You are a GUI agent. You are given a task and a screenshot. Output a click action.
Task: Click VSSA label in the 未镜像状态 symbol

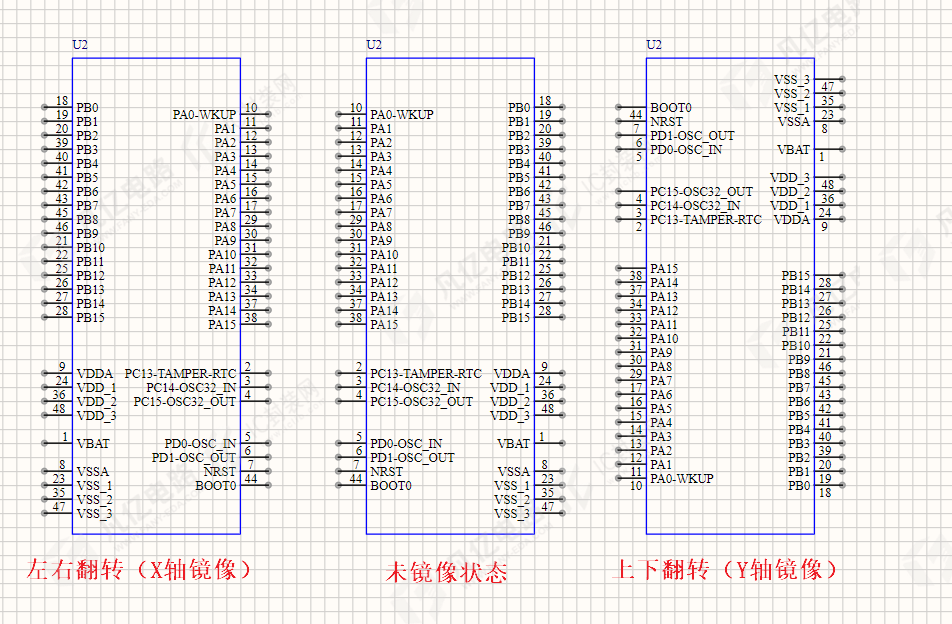click(x=514, y=472)
